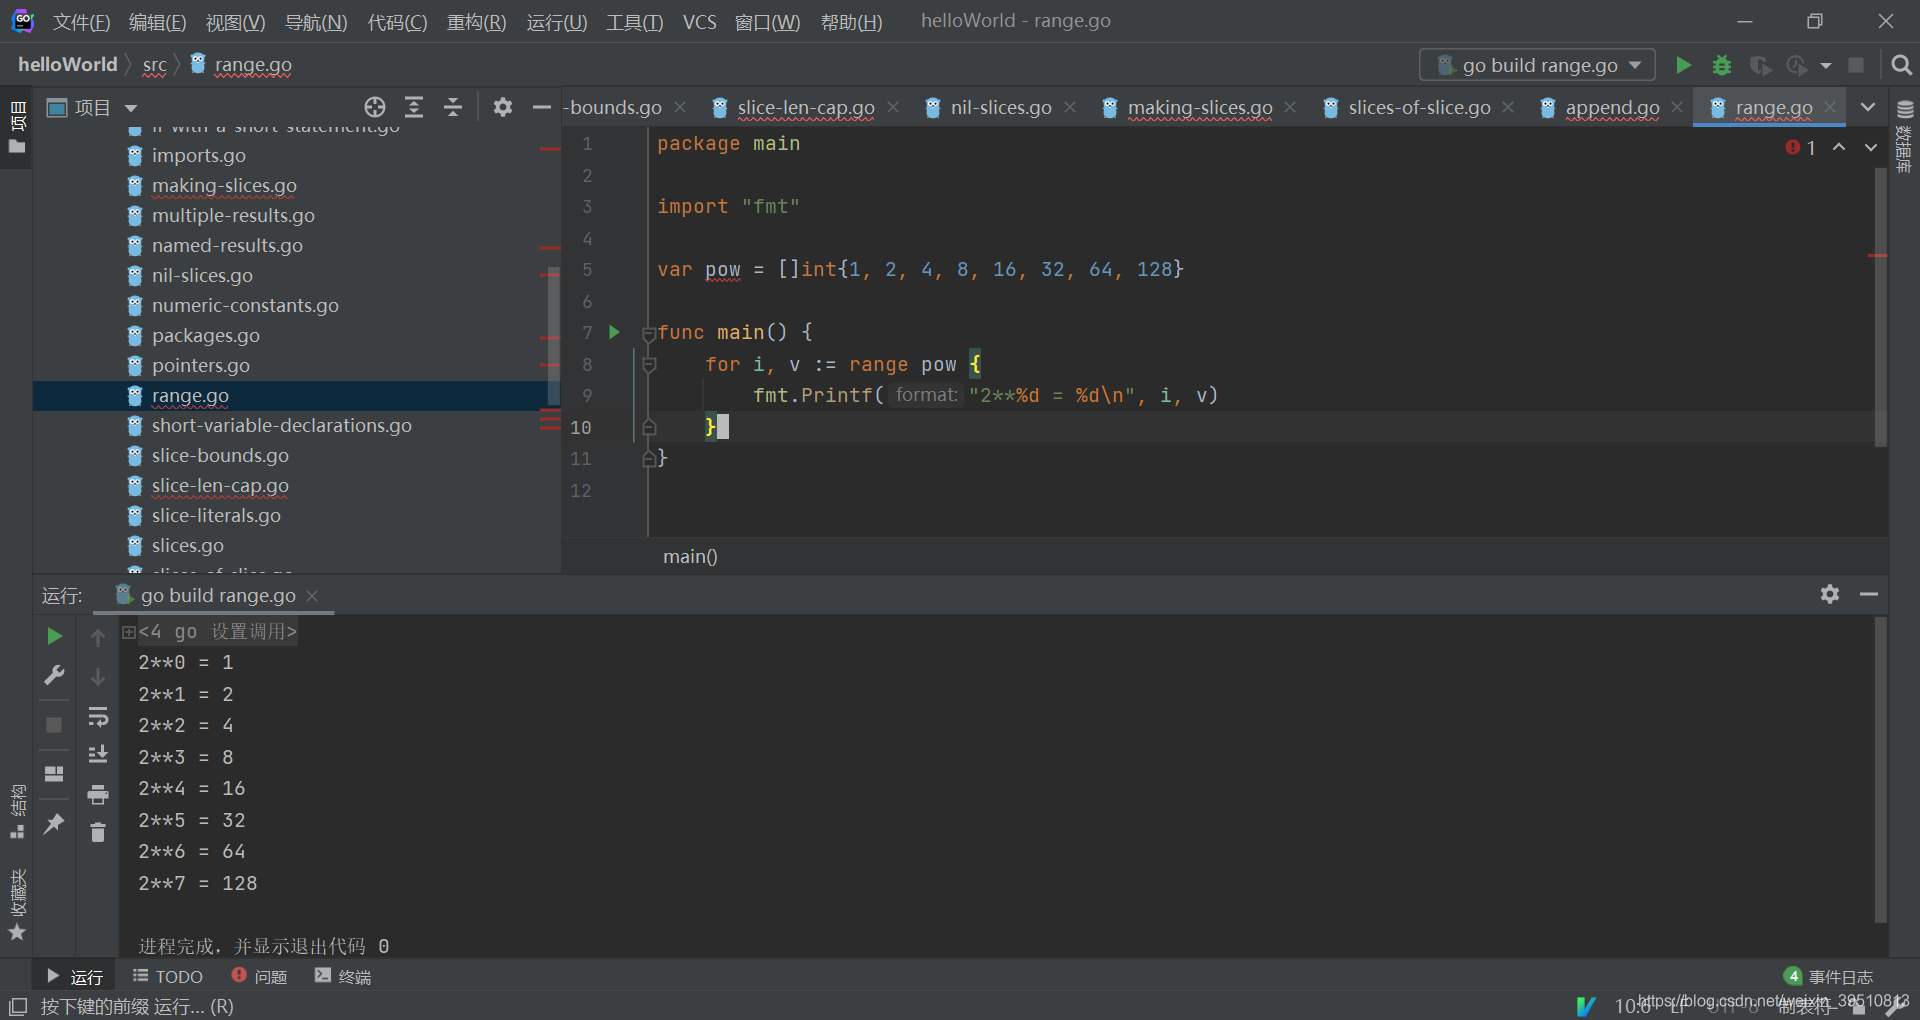
Task: Open run configuration wrench icon
Action: (54, 675)
